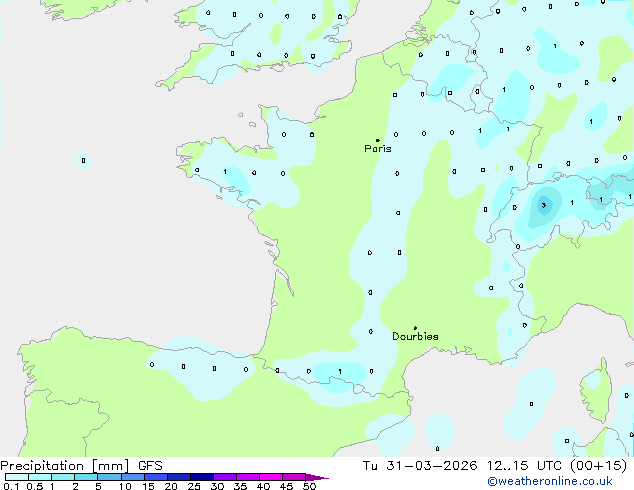Pick the 45–50 mm legend swatch
The width and height of the screenshot is (634, 490).
(x=294, y=477)
